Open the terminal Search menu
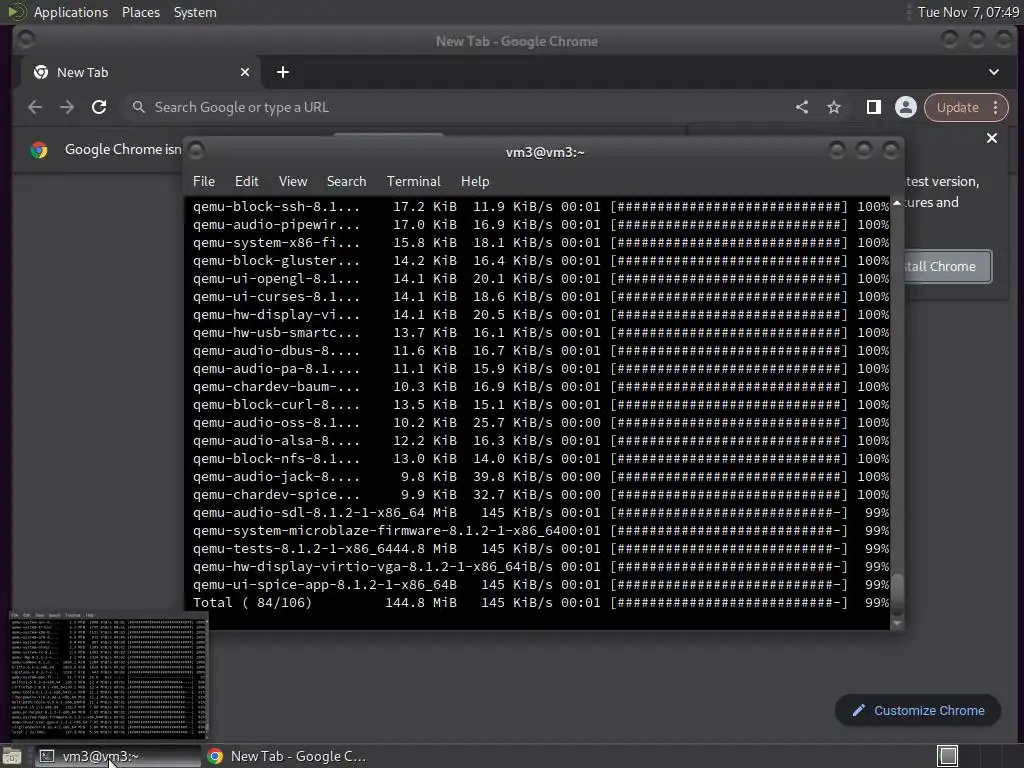The width and height of the screenshot is (1024, 768). coord(347,182)
